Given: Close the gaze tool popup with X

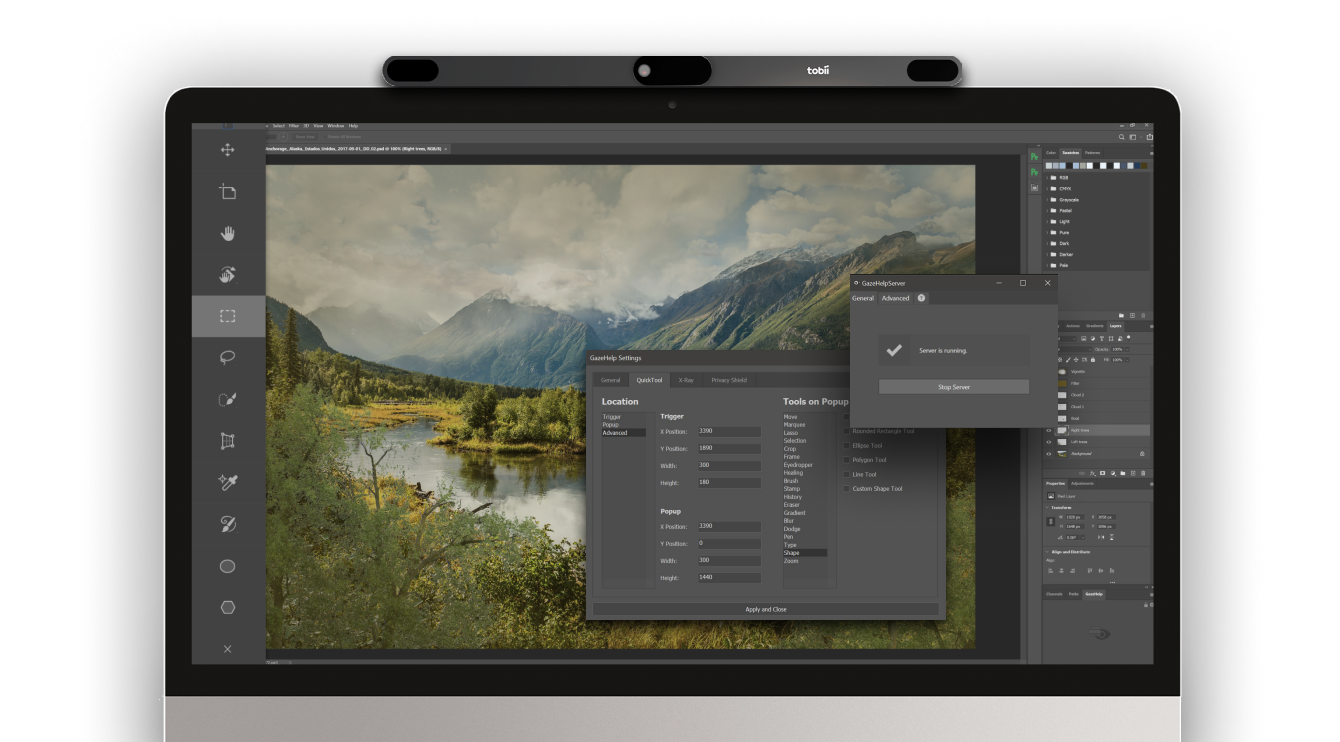Looking at the screenshot, I should click(x=228, y=649).
